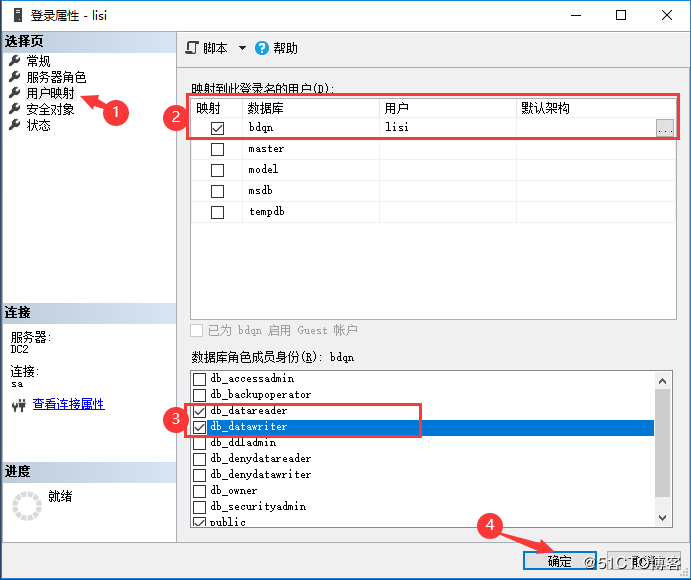Select the lisi user cell
Image resolution: width=691 pixels, height=580 pixels.
coord(447,128)
